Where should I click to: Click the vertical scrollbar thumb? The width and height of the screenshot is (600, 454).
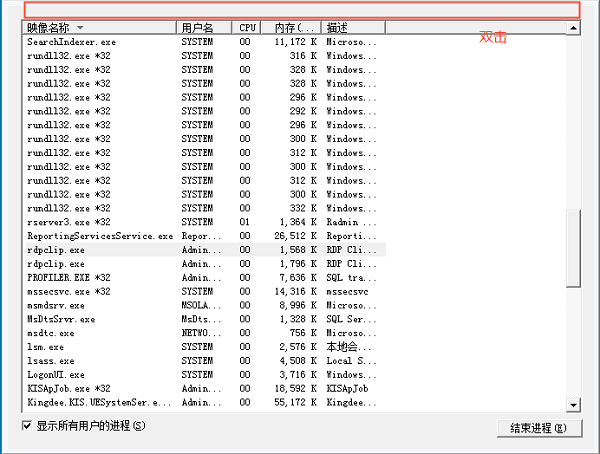(573, 248)
